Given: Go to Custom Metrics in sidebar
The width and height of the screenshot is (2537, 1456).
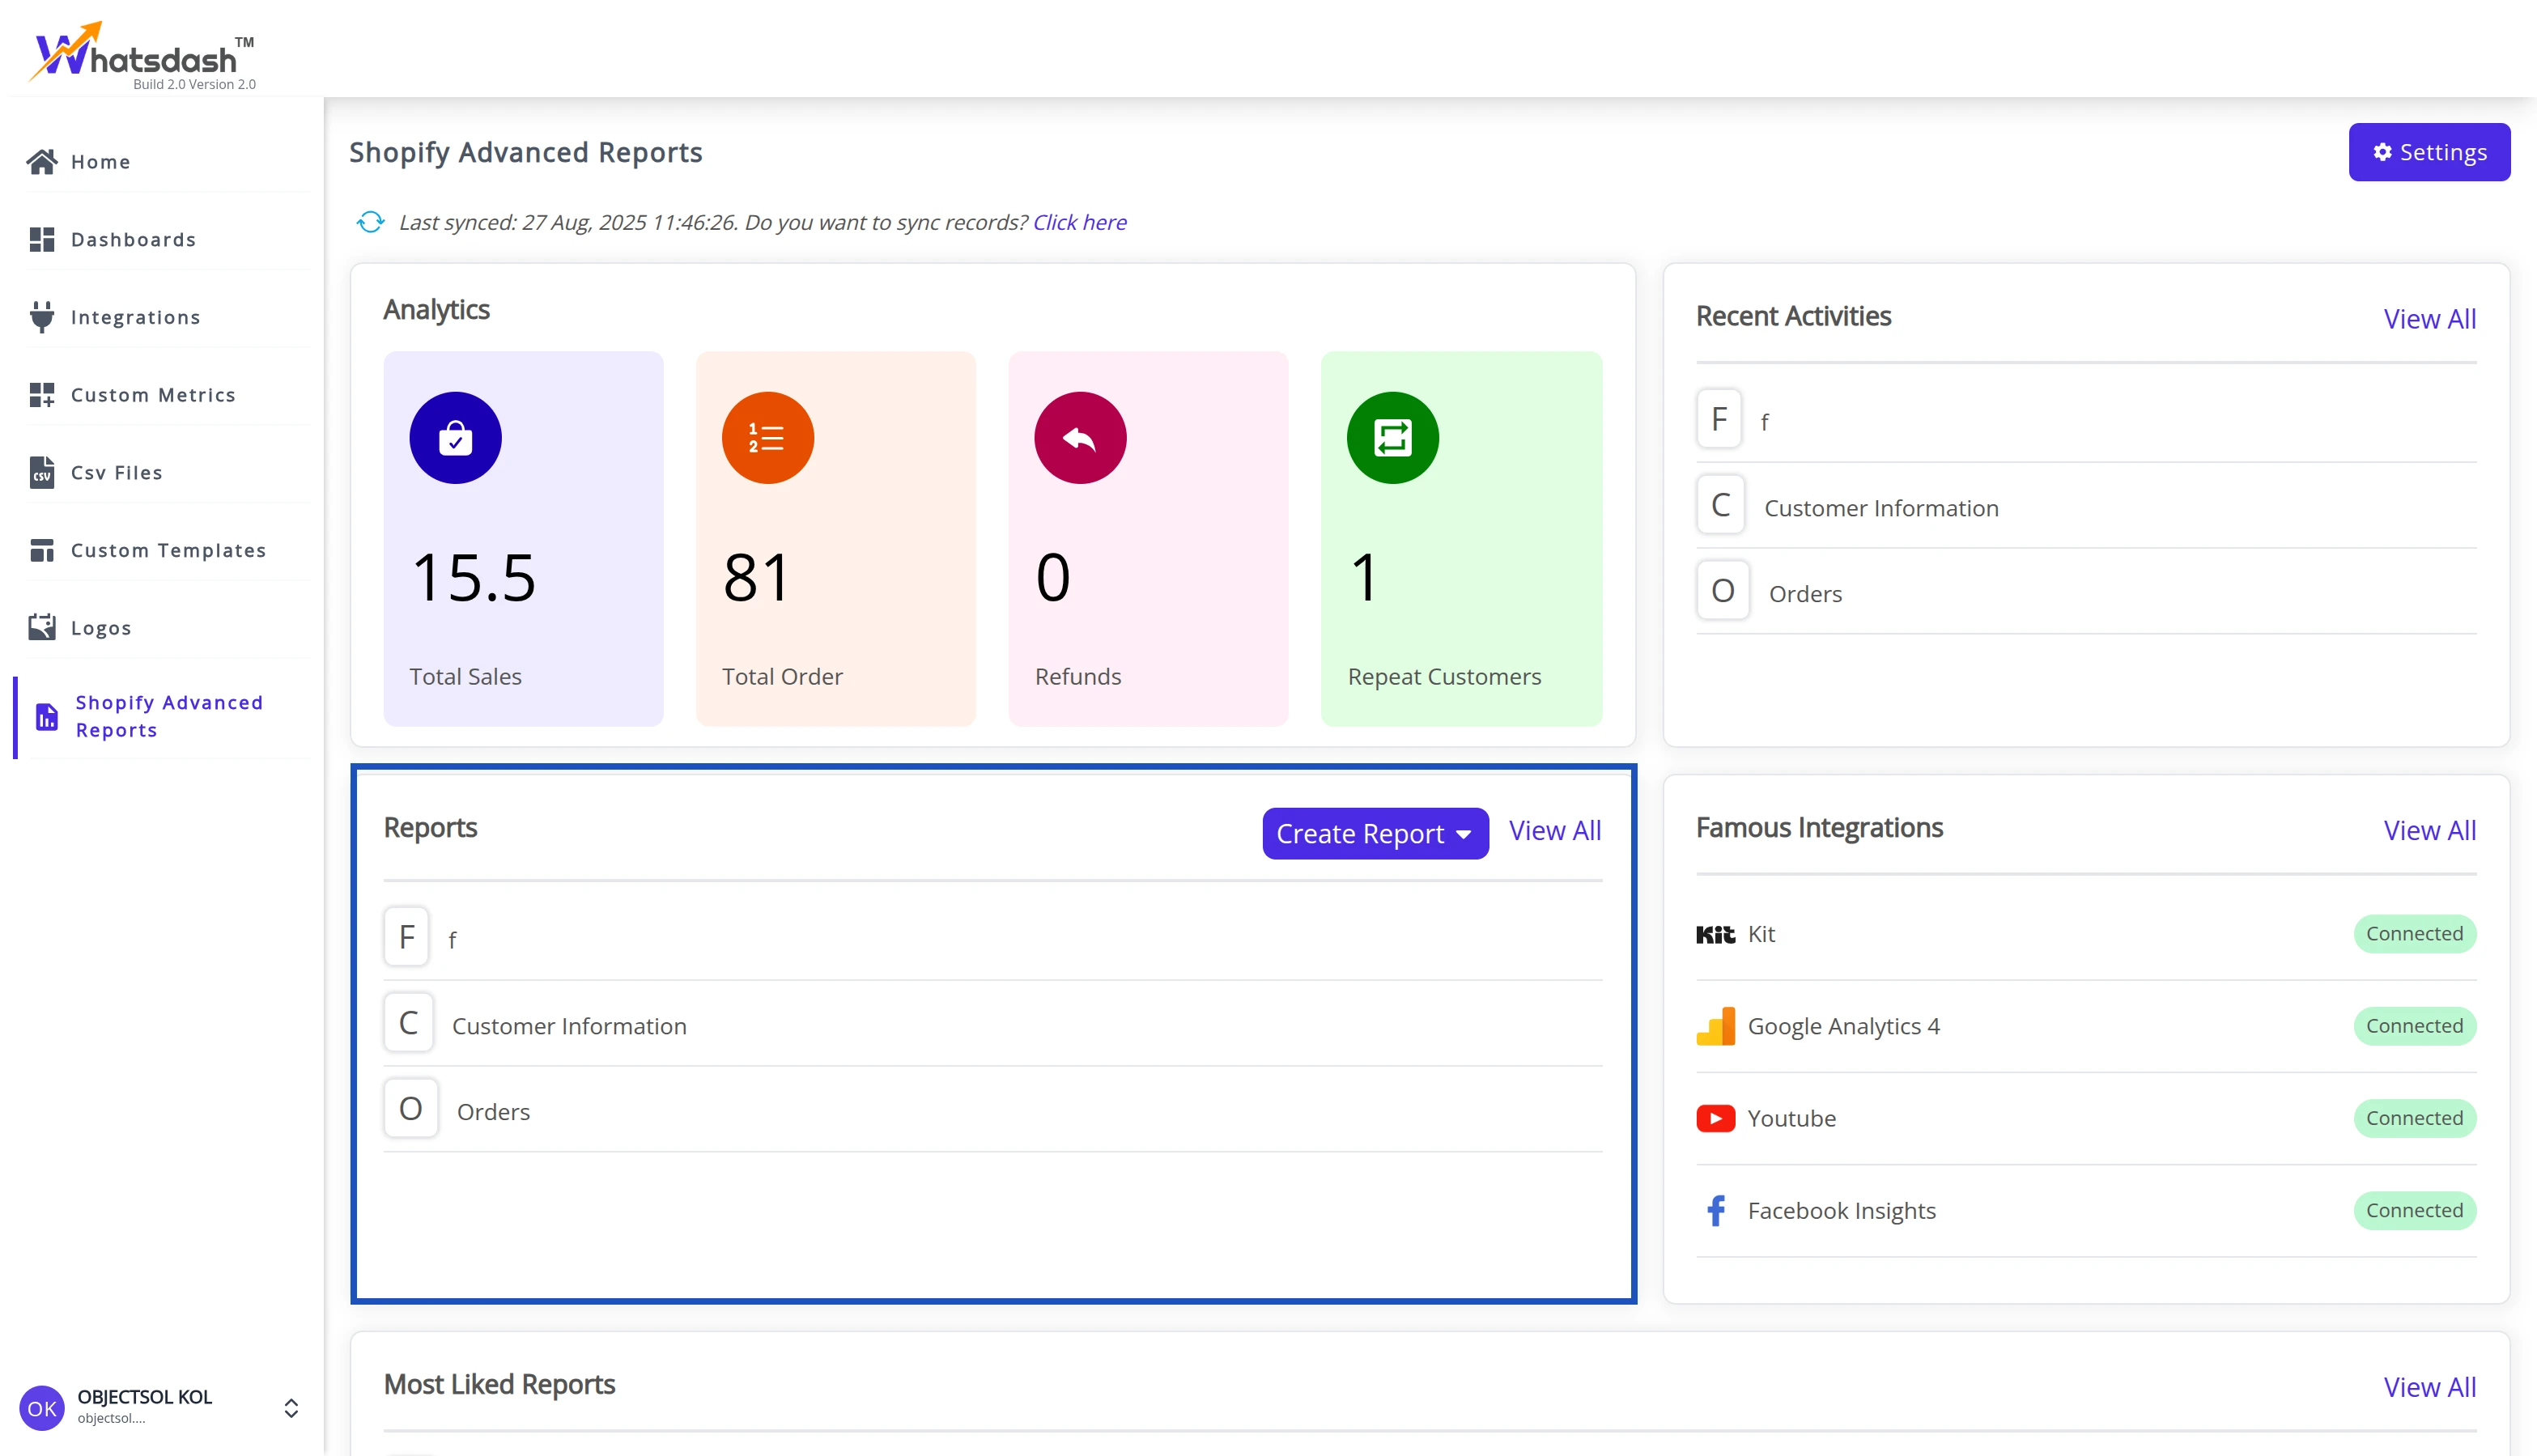Looking at the screenshot, I should pos(153,395).
